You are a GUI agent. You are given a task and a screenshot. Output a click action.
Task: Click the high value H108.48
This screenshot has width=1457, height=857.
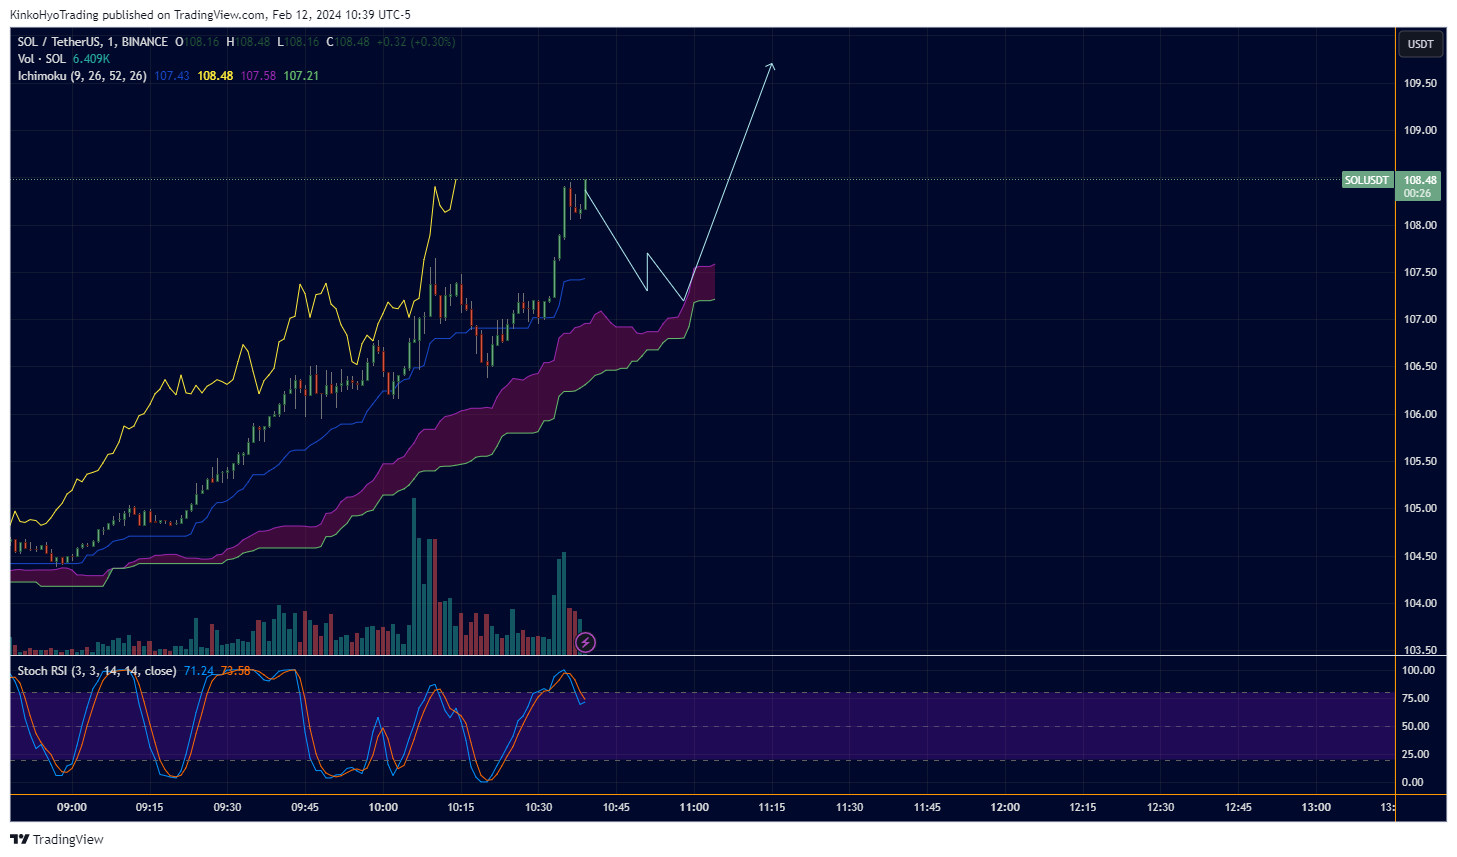(x=248, y=42)
